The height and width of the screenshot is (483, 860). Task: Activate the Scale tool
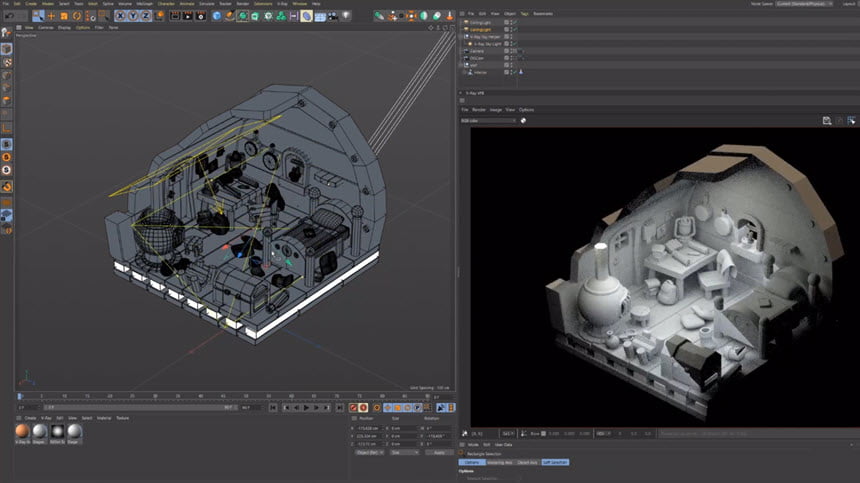click(64, 16)
